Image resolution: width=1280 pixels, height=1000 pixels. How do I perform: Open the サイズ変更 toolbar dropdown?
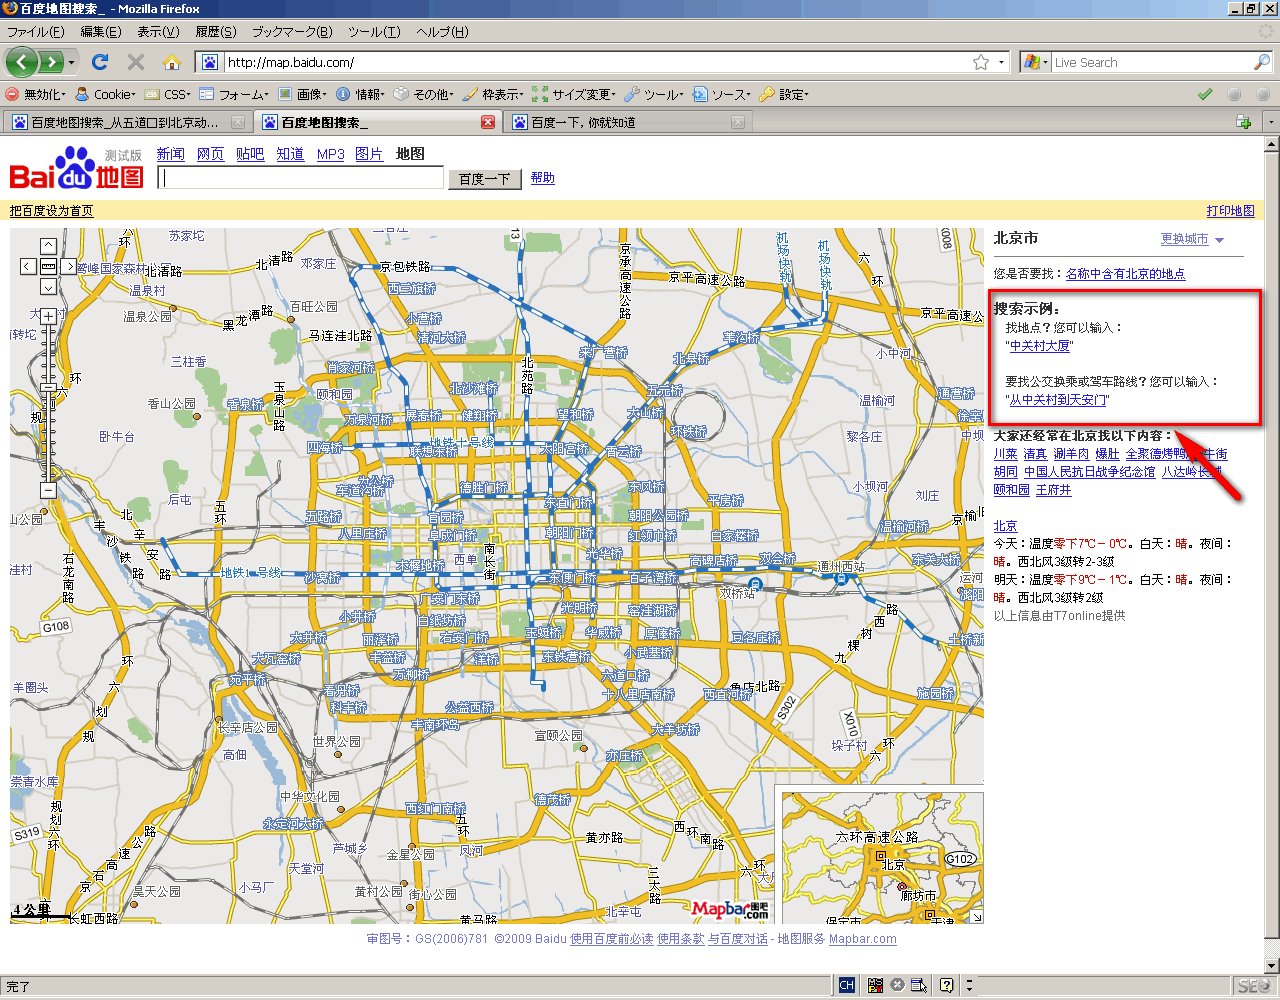pos(574,94)
